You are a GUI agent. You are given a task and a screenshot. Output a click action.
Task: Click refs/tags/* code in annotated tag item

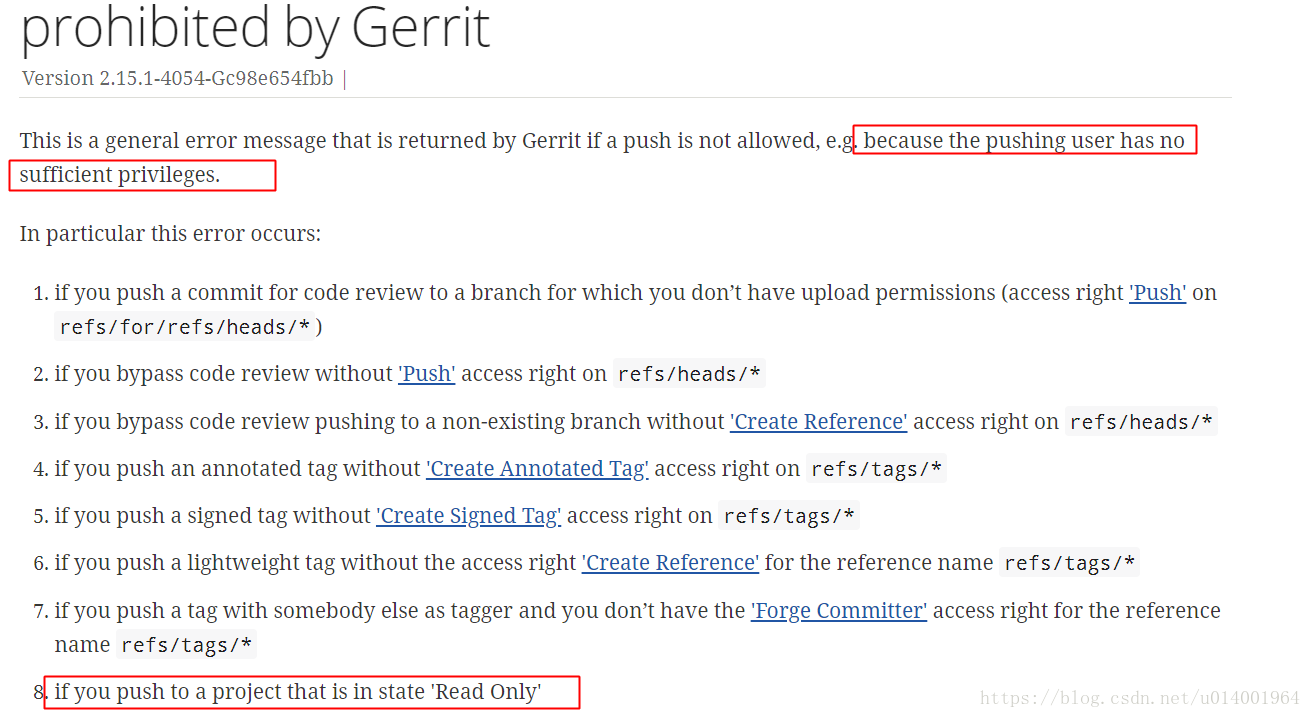(x=876, y=469)
